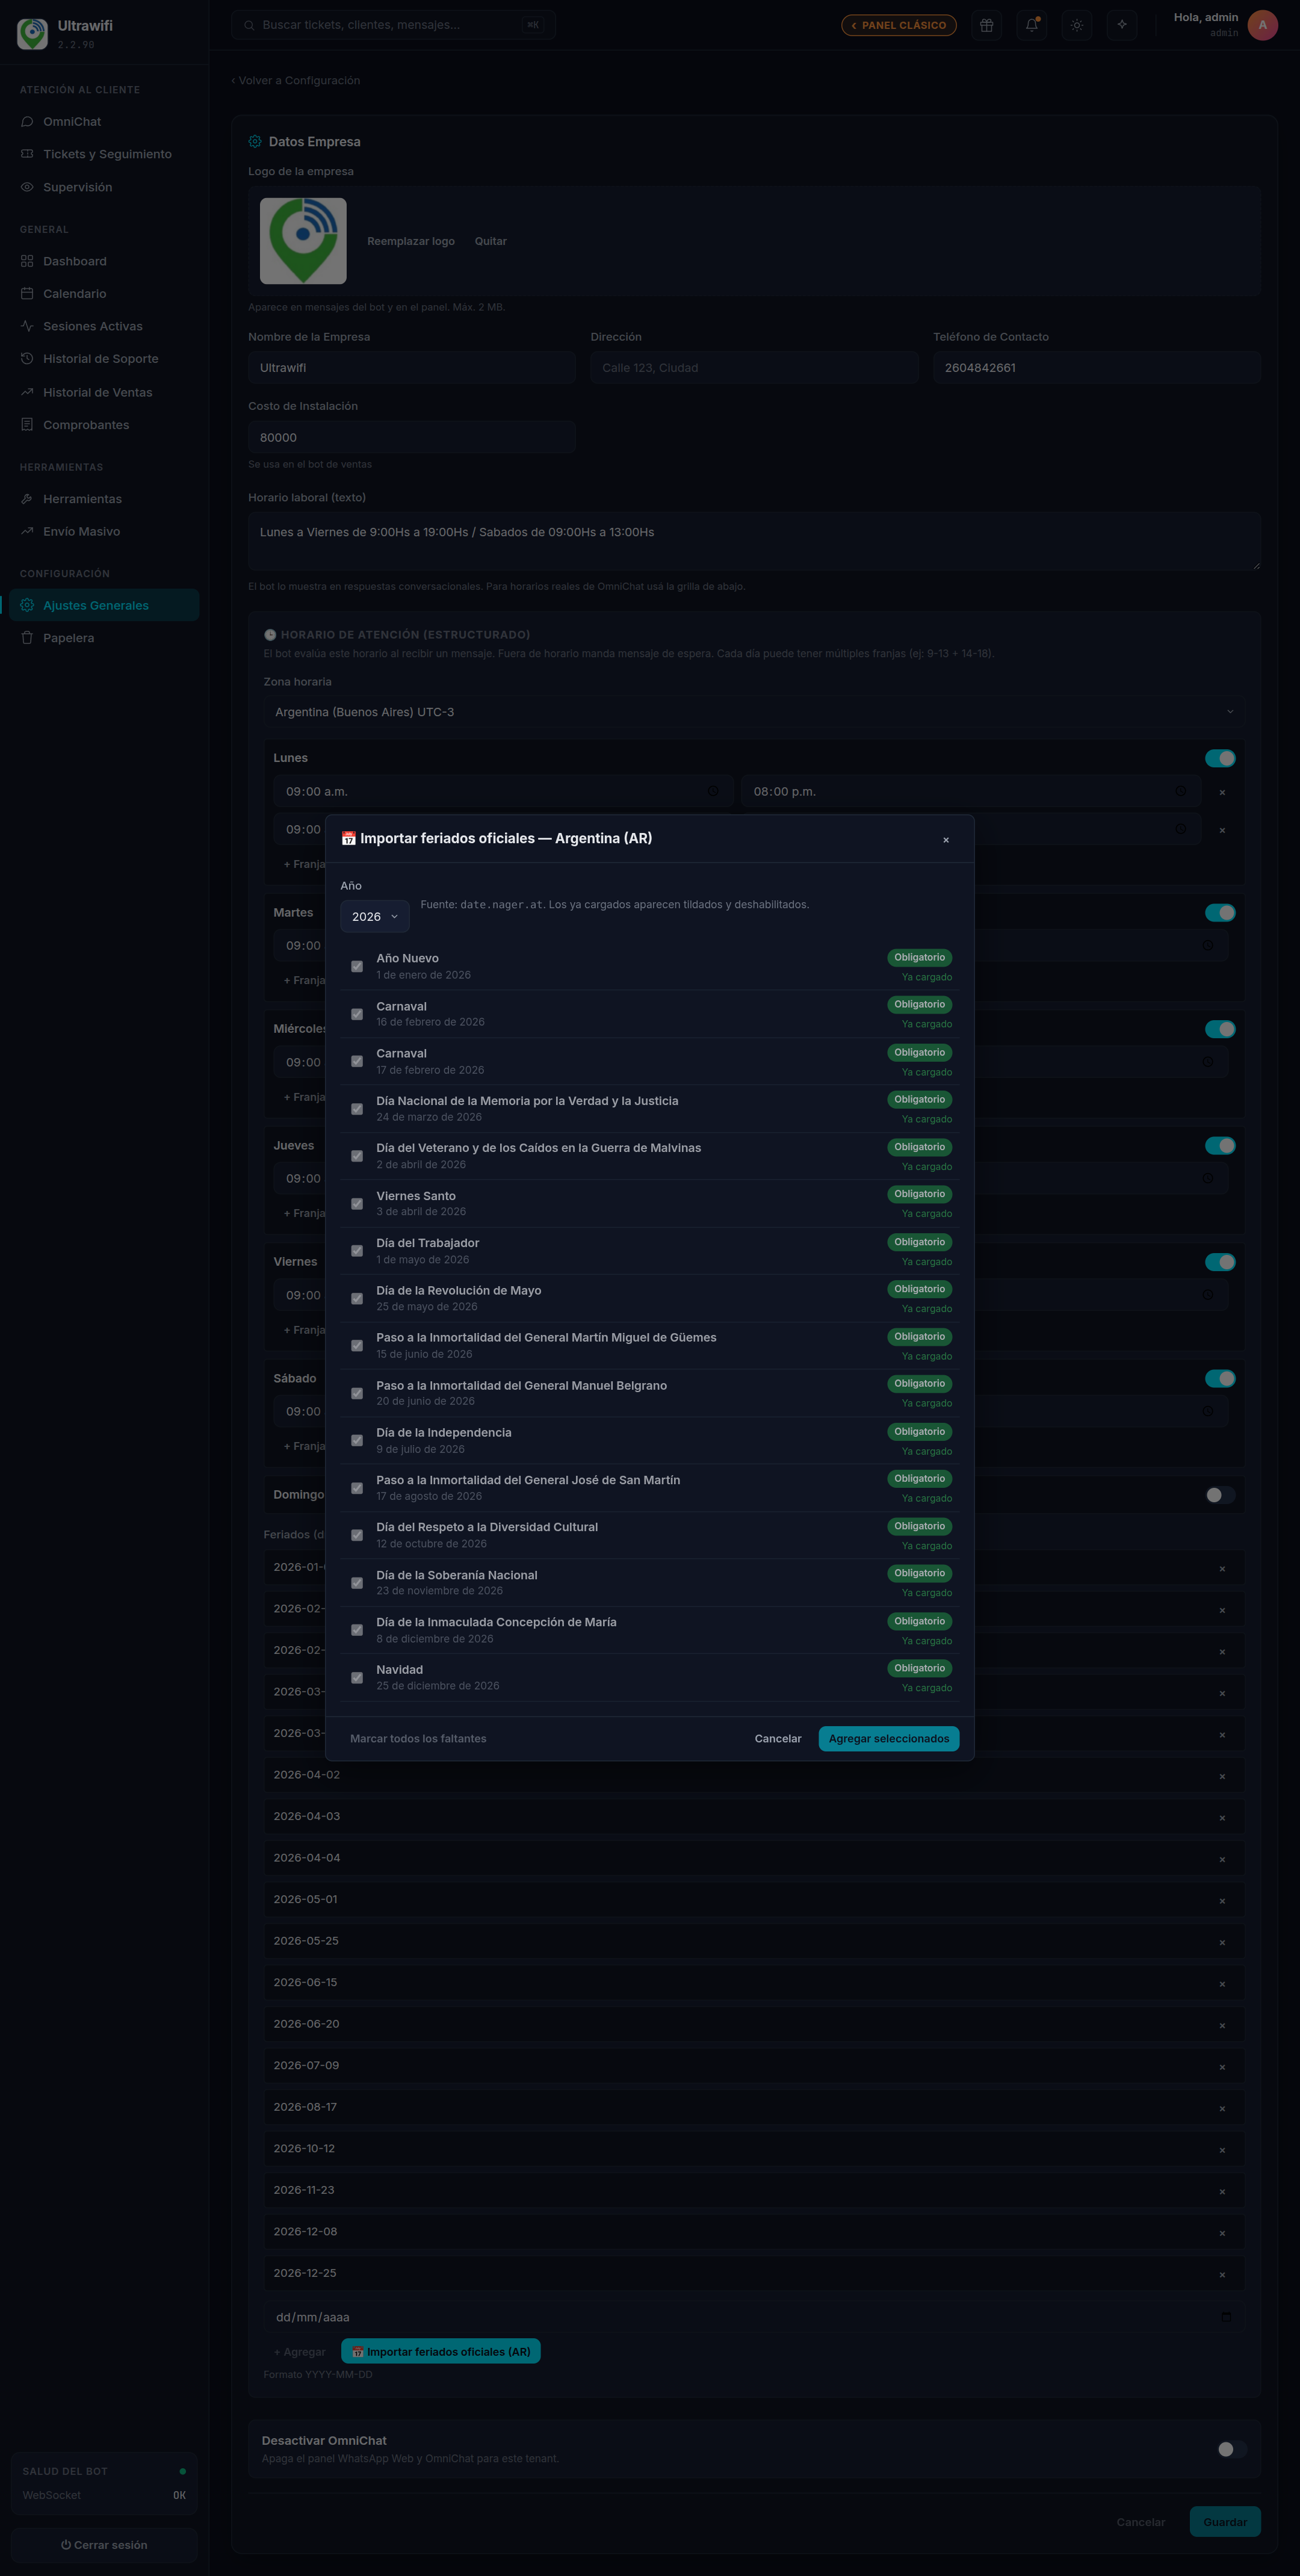This screenshot has width=1300, height=2576.
Task: Click the Teléfono de Contacto field
Action: click(x=1097, y=368)
